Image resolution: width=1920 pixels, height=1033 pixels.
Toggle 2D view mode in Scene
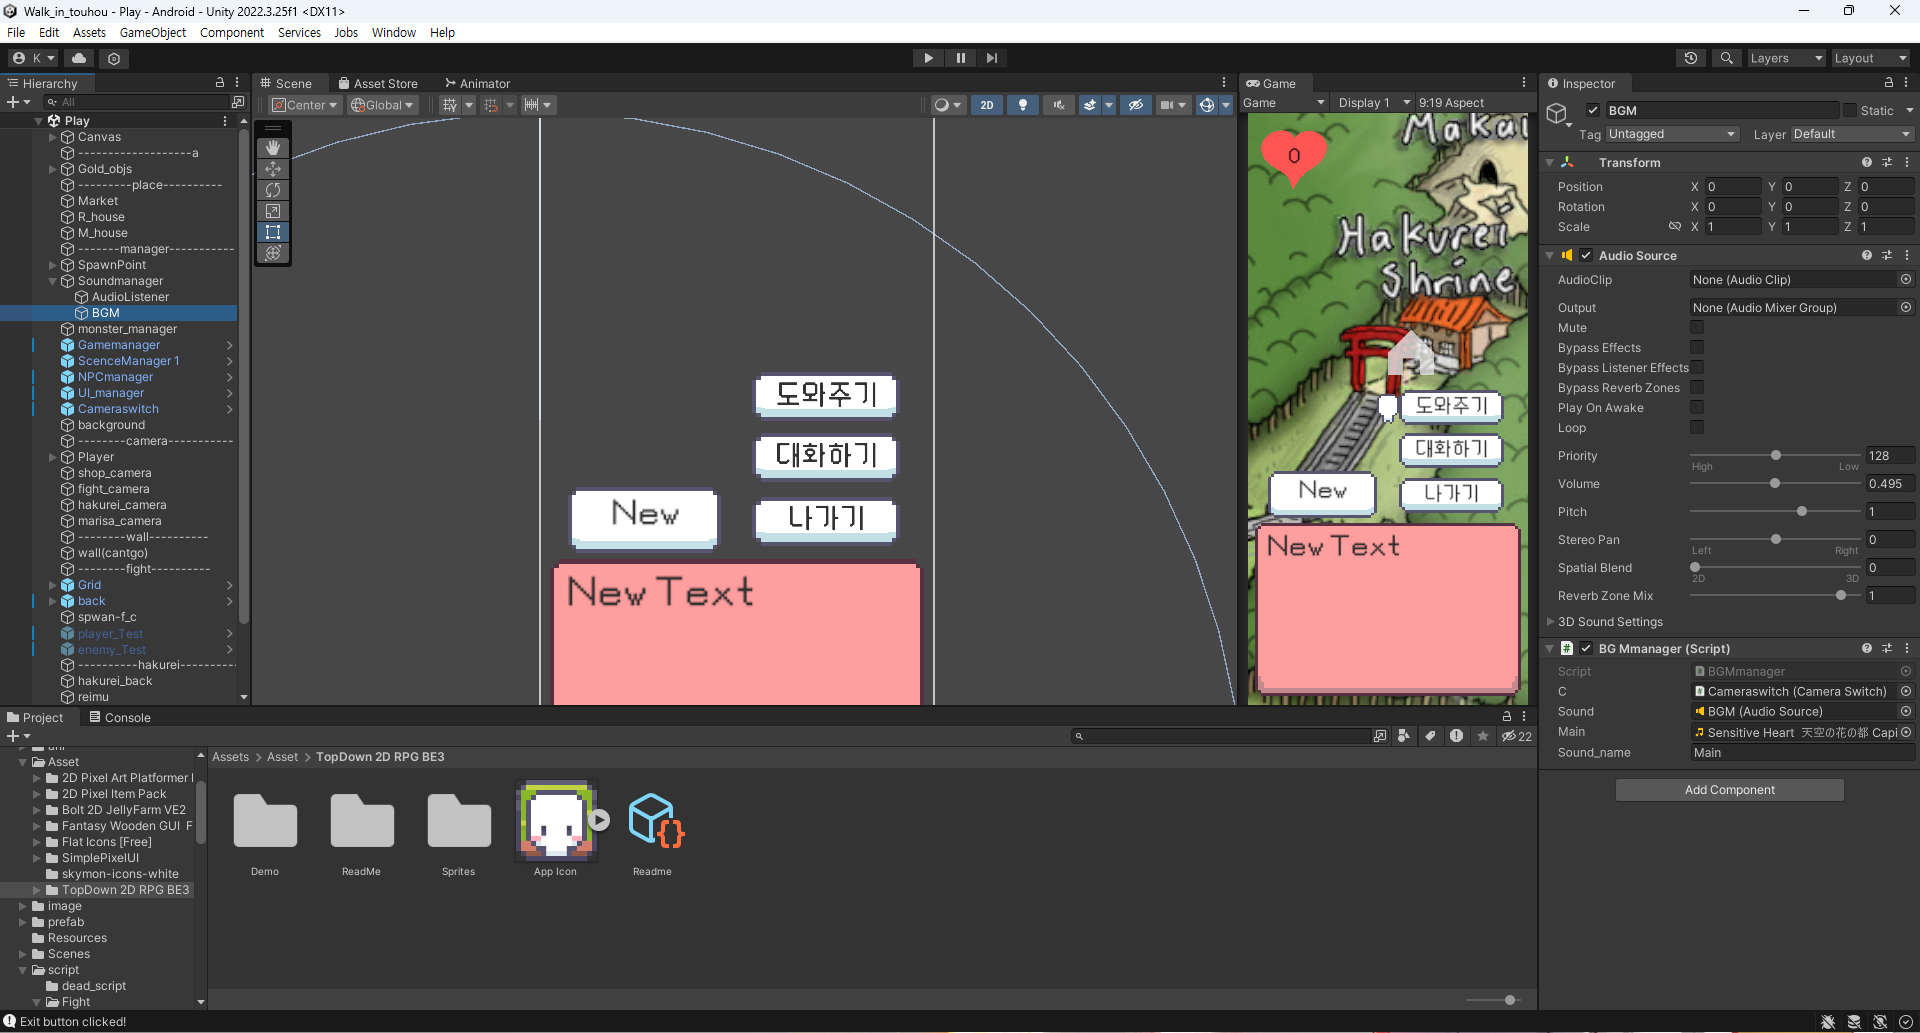[x=987, y=105]
